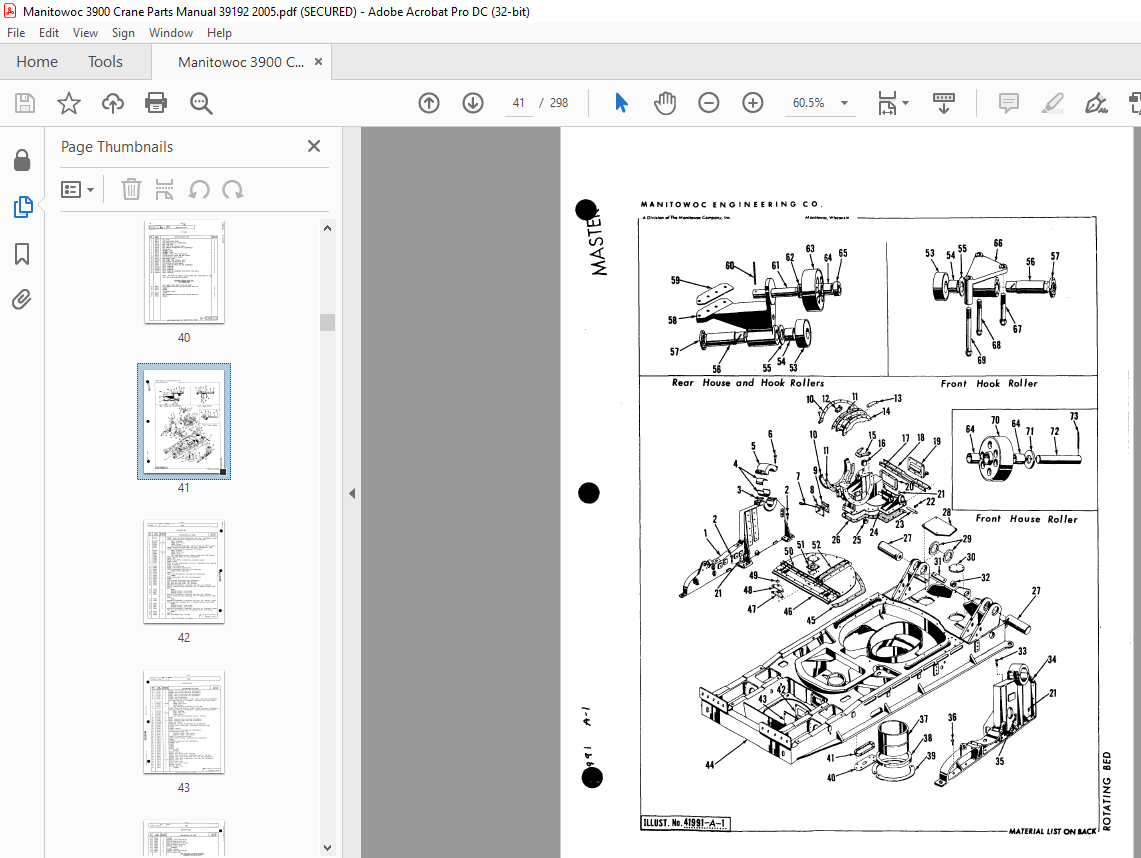Screen dimensions: 1141x858
Task: Collapse the navigation pane arrow
Action: point(352,493)
